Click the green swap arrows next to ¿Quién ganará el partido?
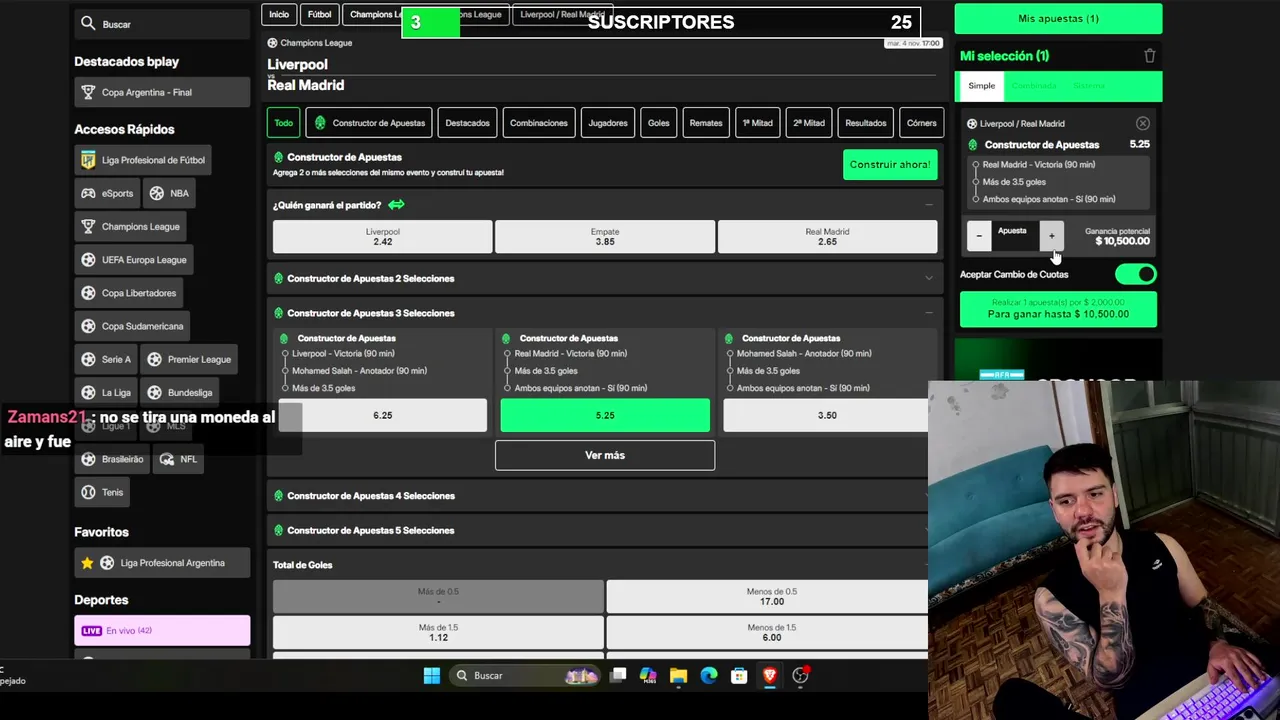The image size is (1280, 720). tap(396, 205)
